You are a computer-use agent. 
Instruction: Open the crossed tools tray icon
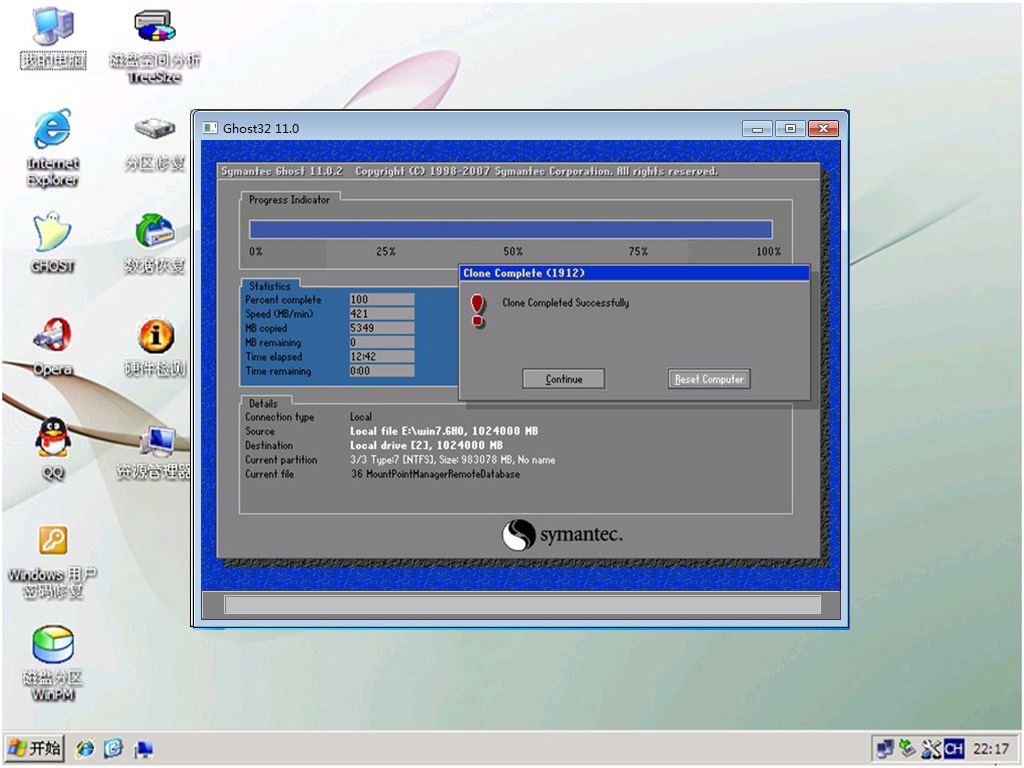930,748
